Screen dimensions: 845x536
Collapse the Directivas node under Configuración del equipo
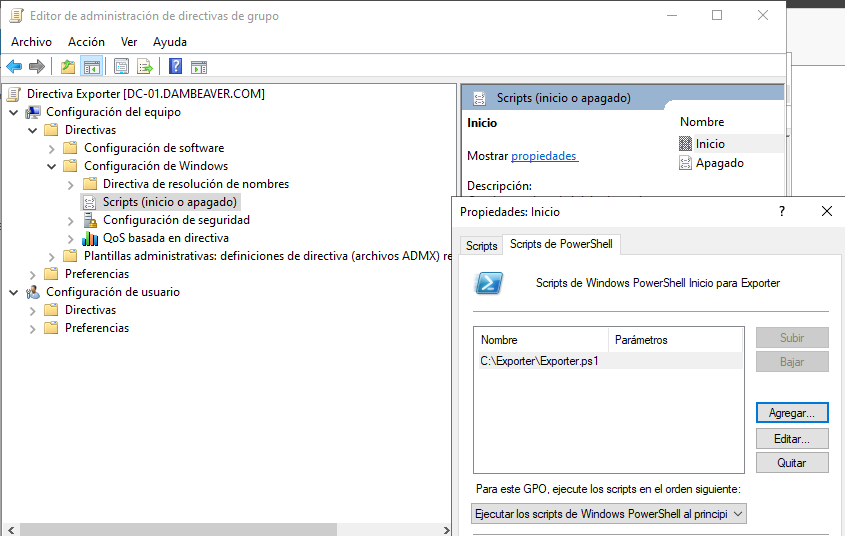(33, 130)
